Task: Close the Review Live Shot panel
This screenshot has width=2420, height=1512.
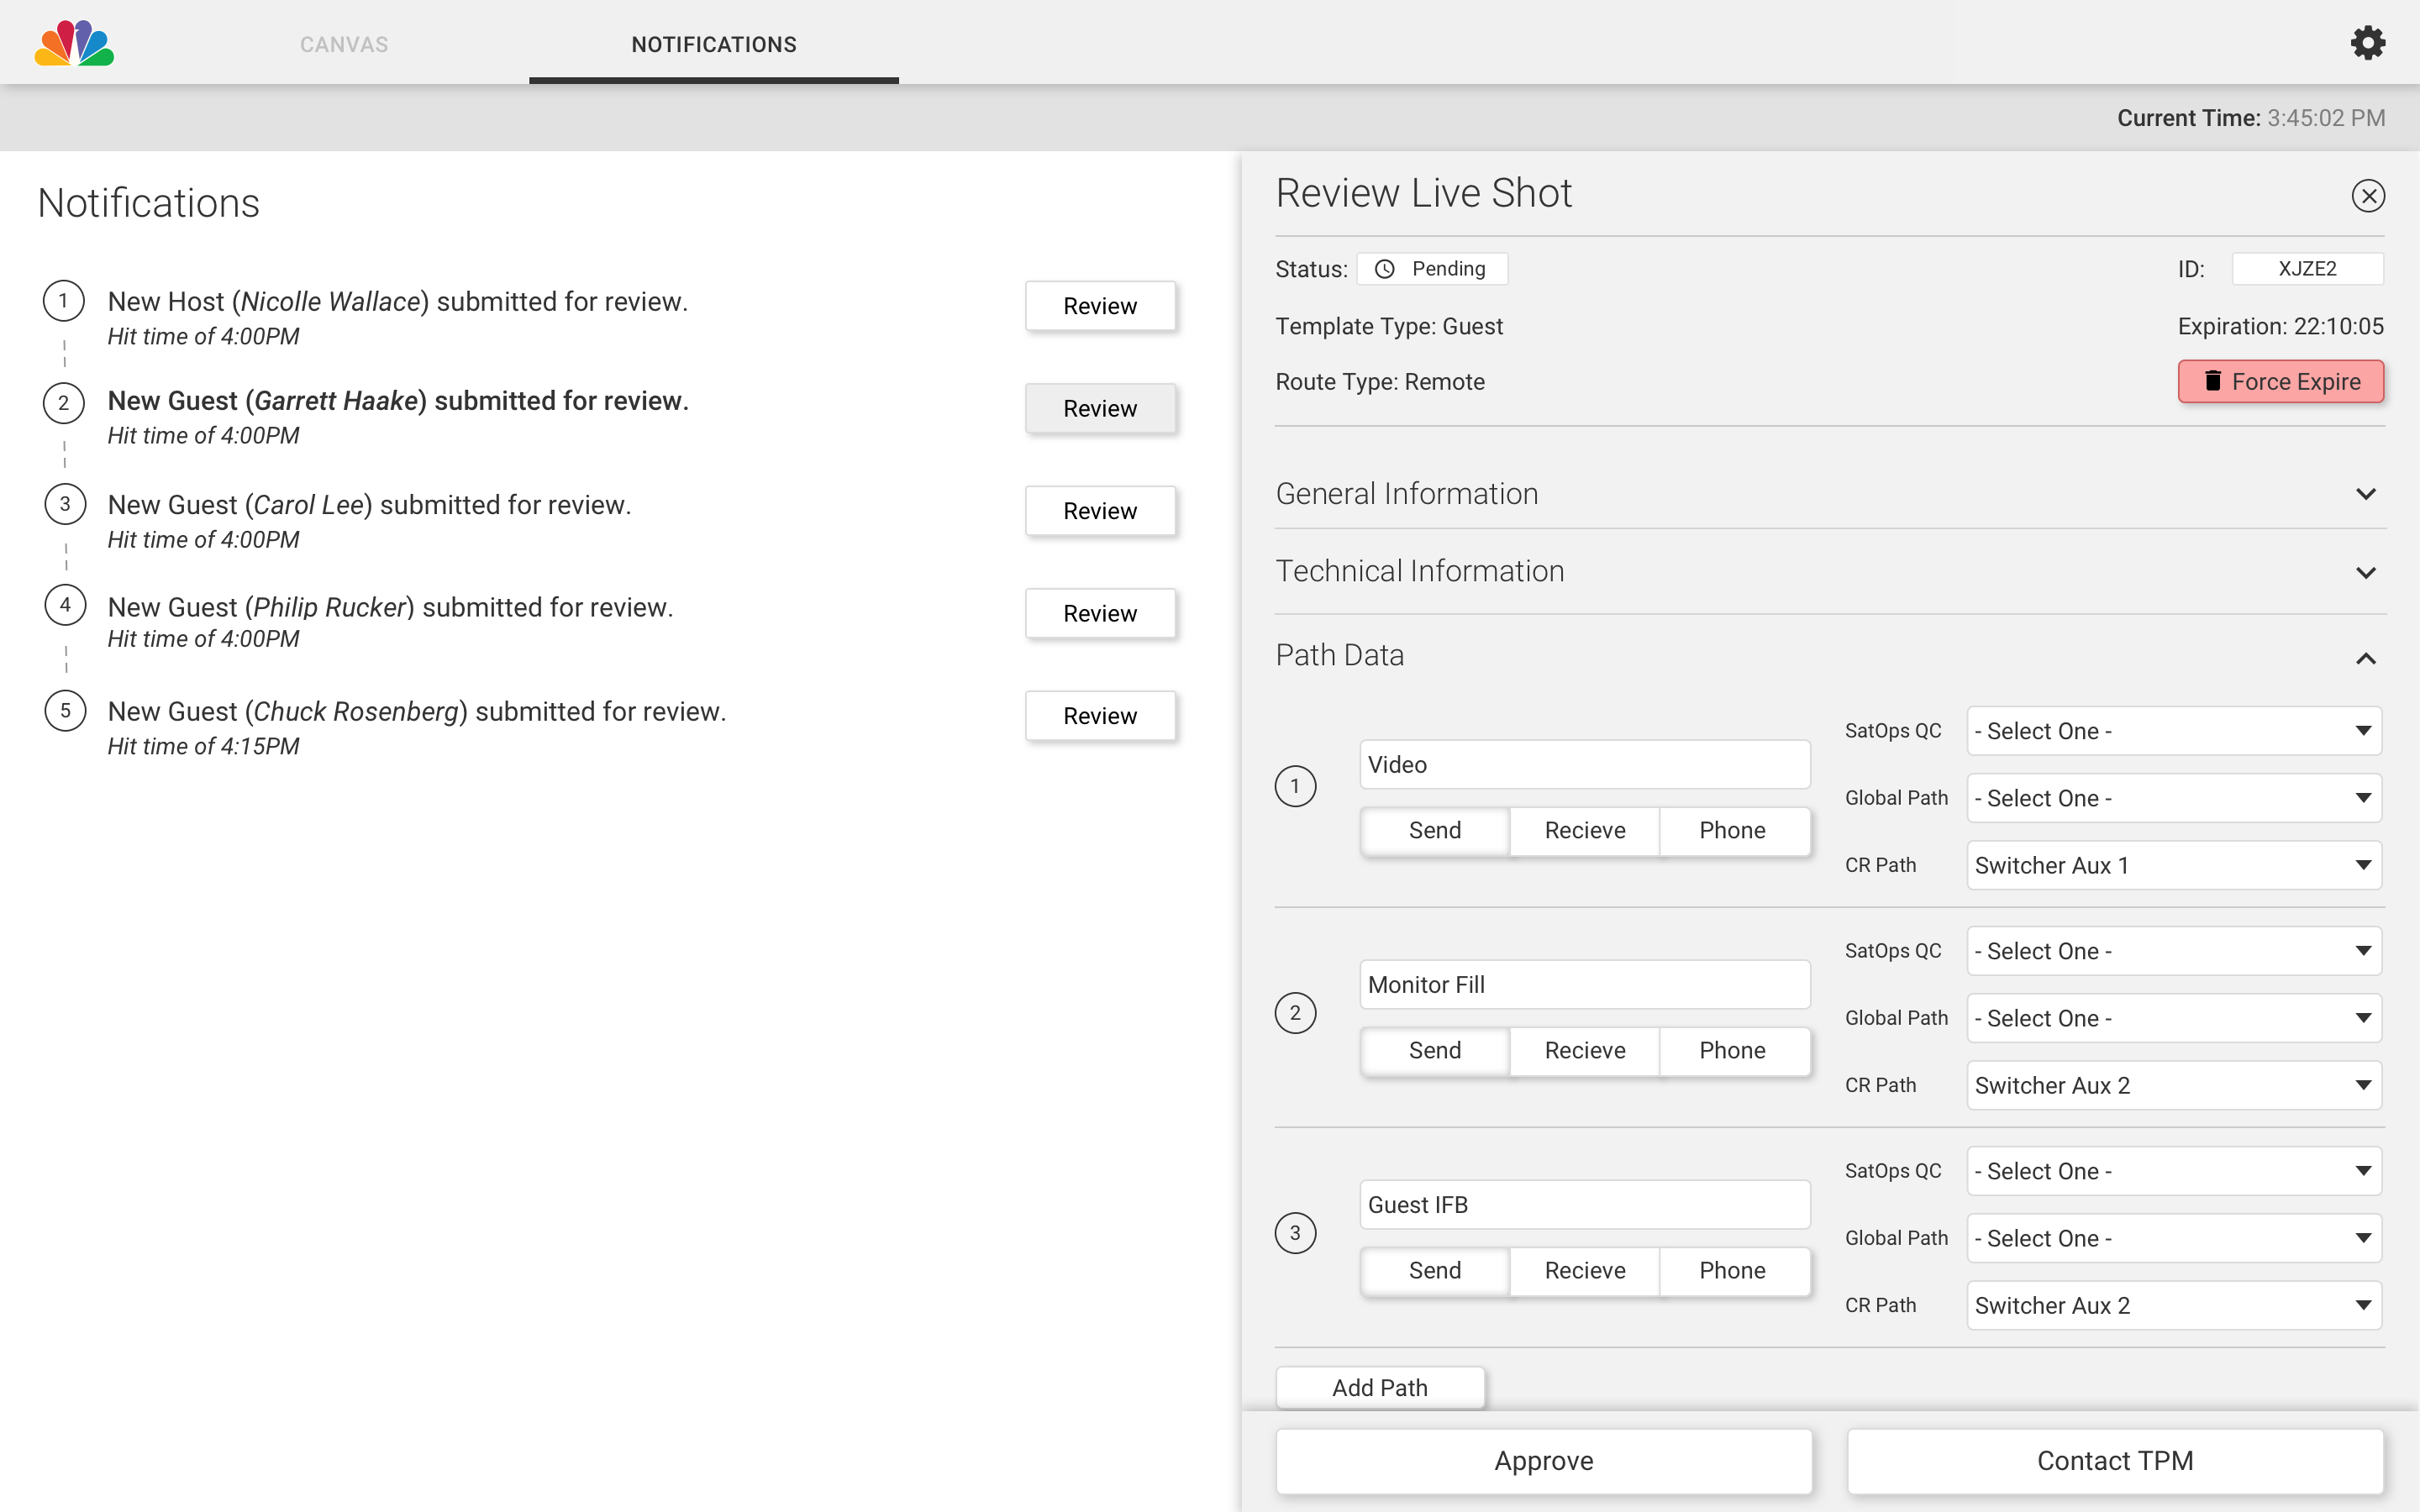Action: click(x=2367, y=195)
